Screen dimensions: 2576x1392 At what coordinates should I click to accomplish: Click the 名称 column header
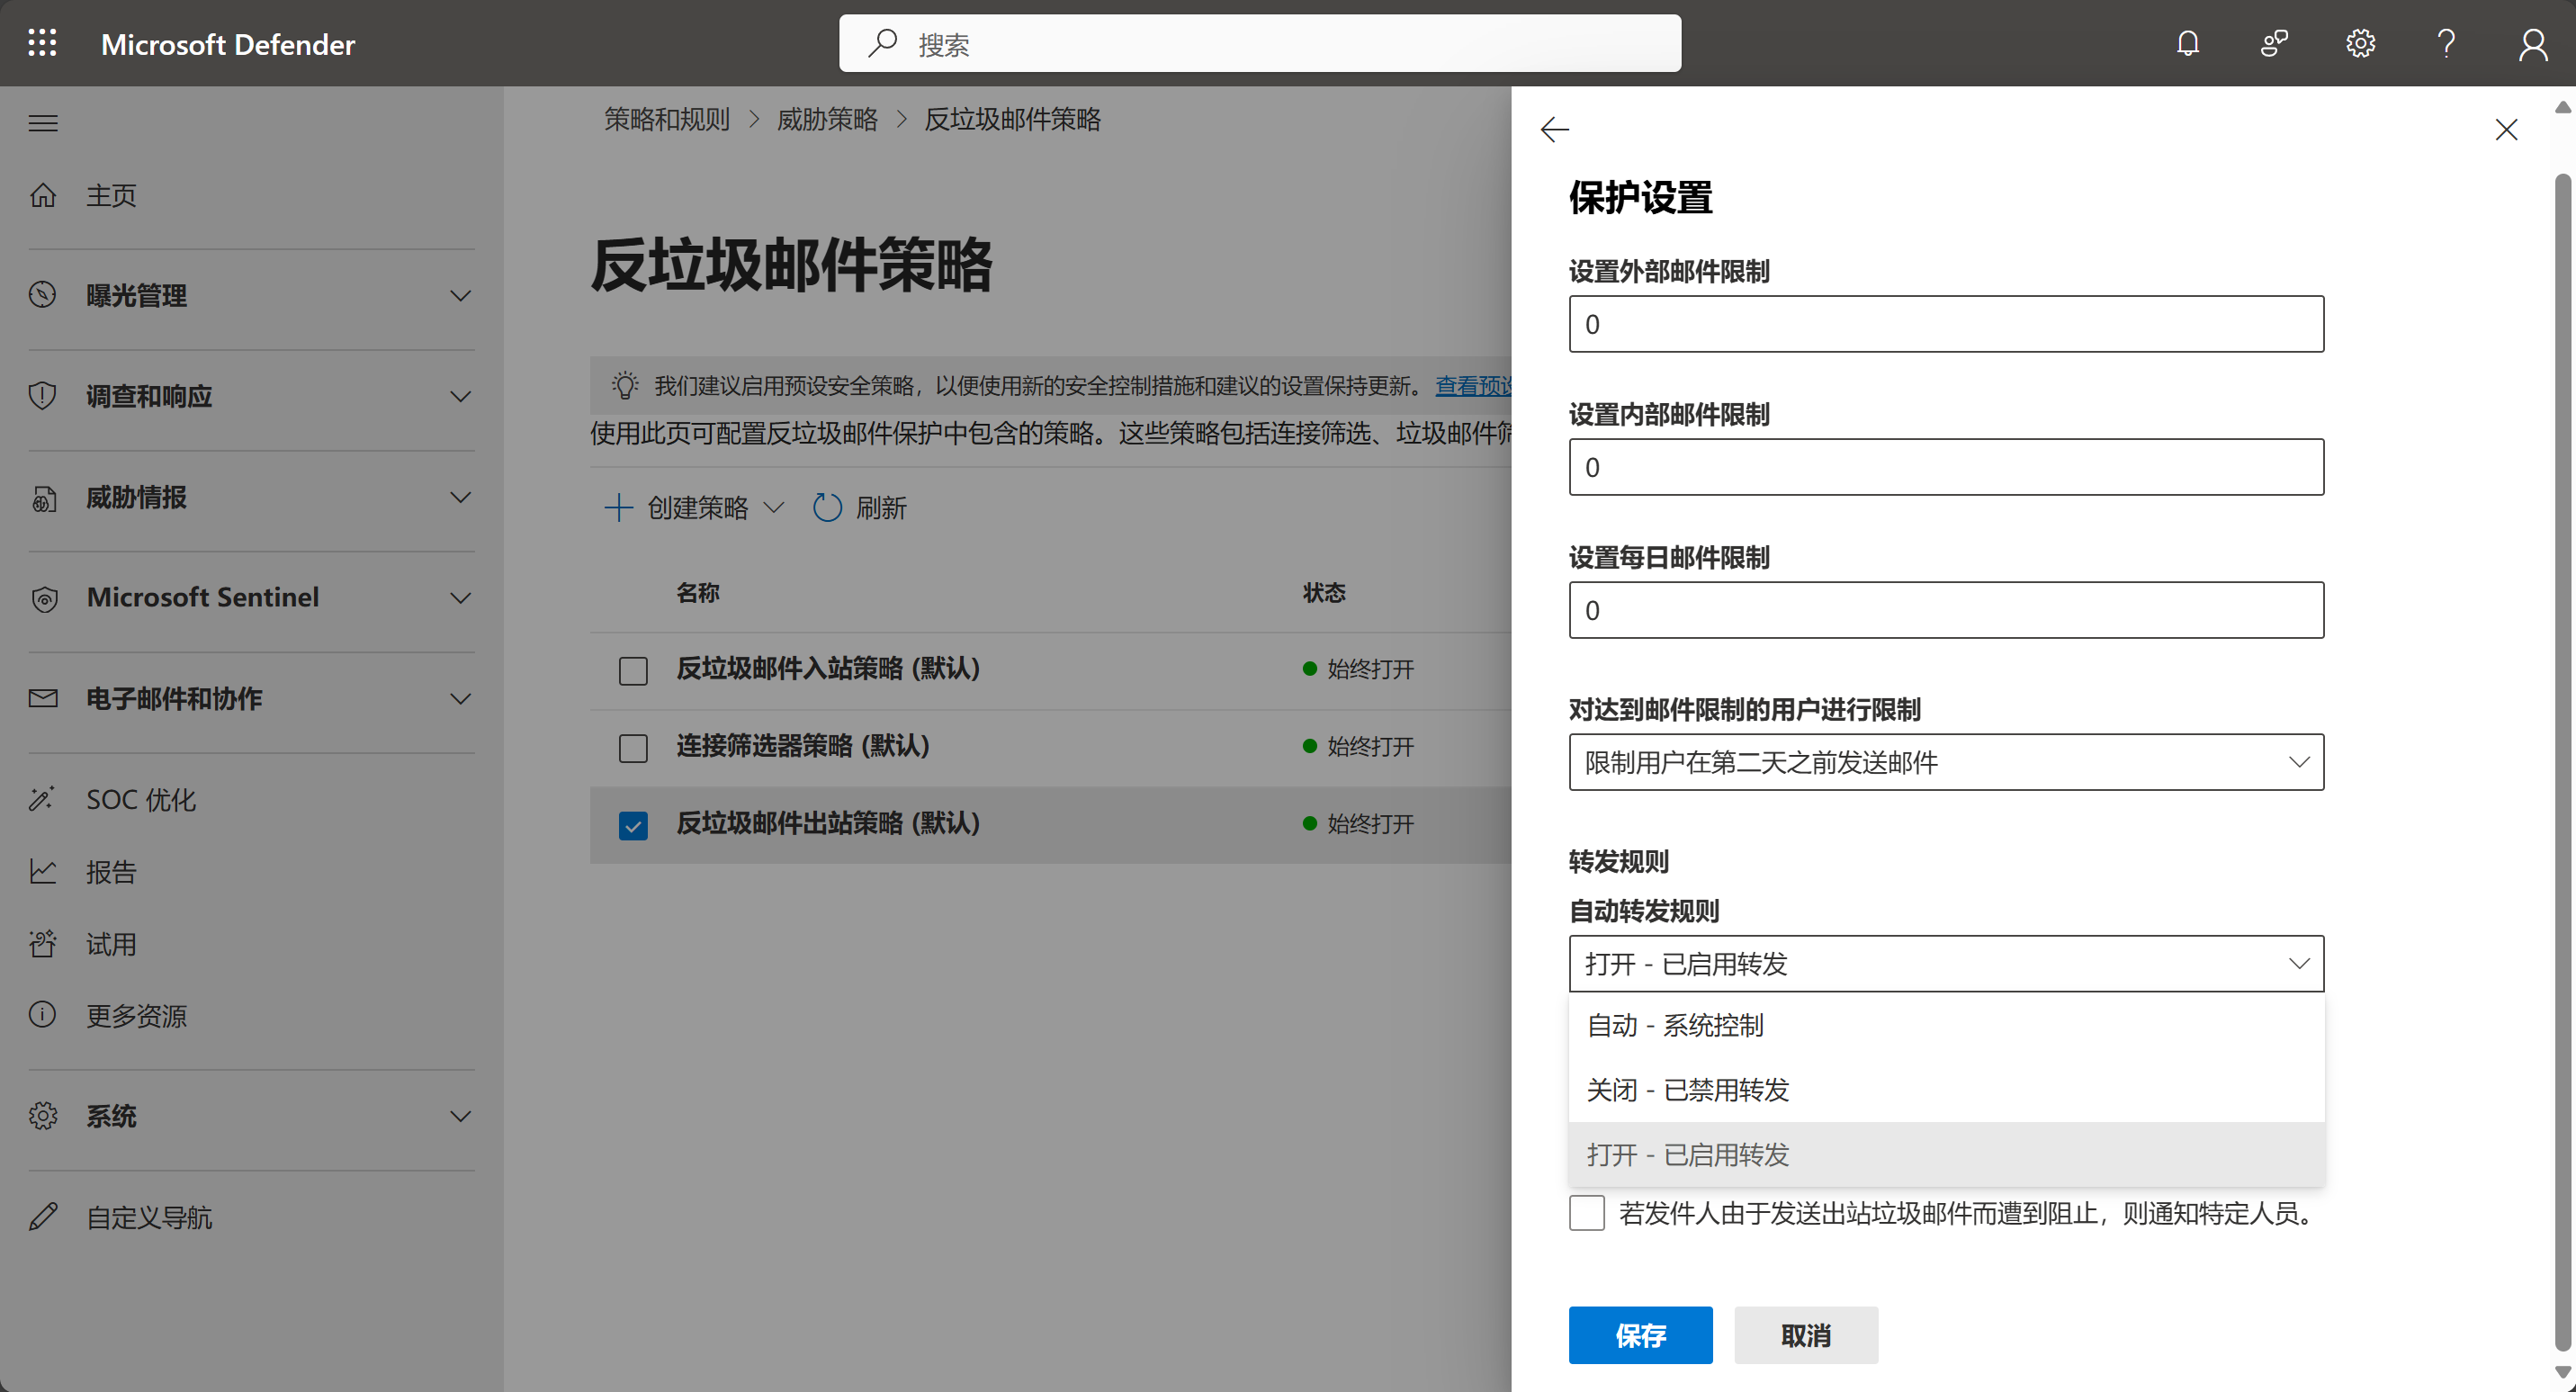(x=698, y=592)
